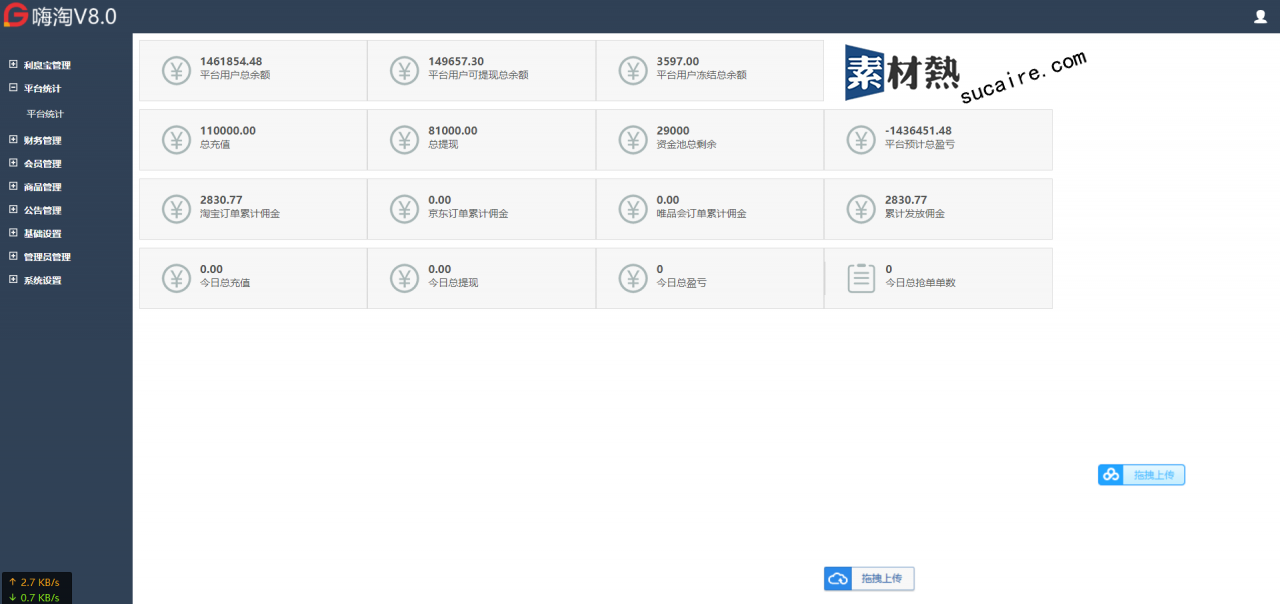Click cloud icon on blue-bordered 拖拽上传 button
1280x604 pixels.
click(x=1110, y=475)
